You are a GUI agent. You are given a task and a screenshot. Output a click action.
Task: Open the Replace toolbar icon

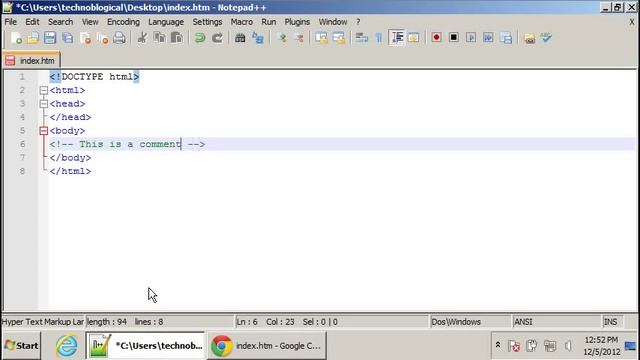click(258, 38)
